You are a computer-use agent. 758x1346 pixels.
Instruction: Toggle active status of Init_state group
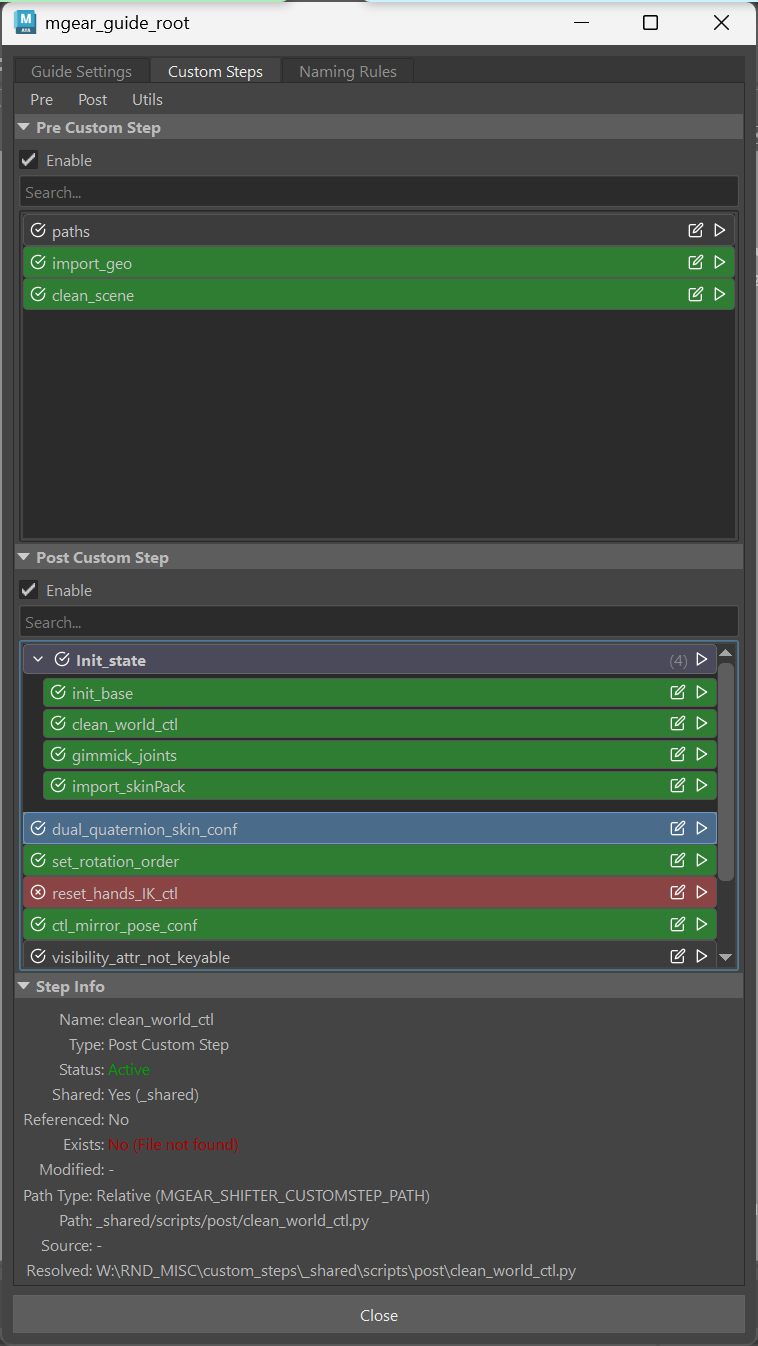pos(62,660)
